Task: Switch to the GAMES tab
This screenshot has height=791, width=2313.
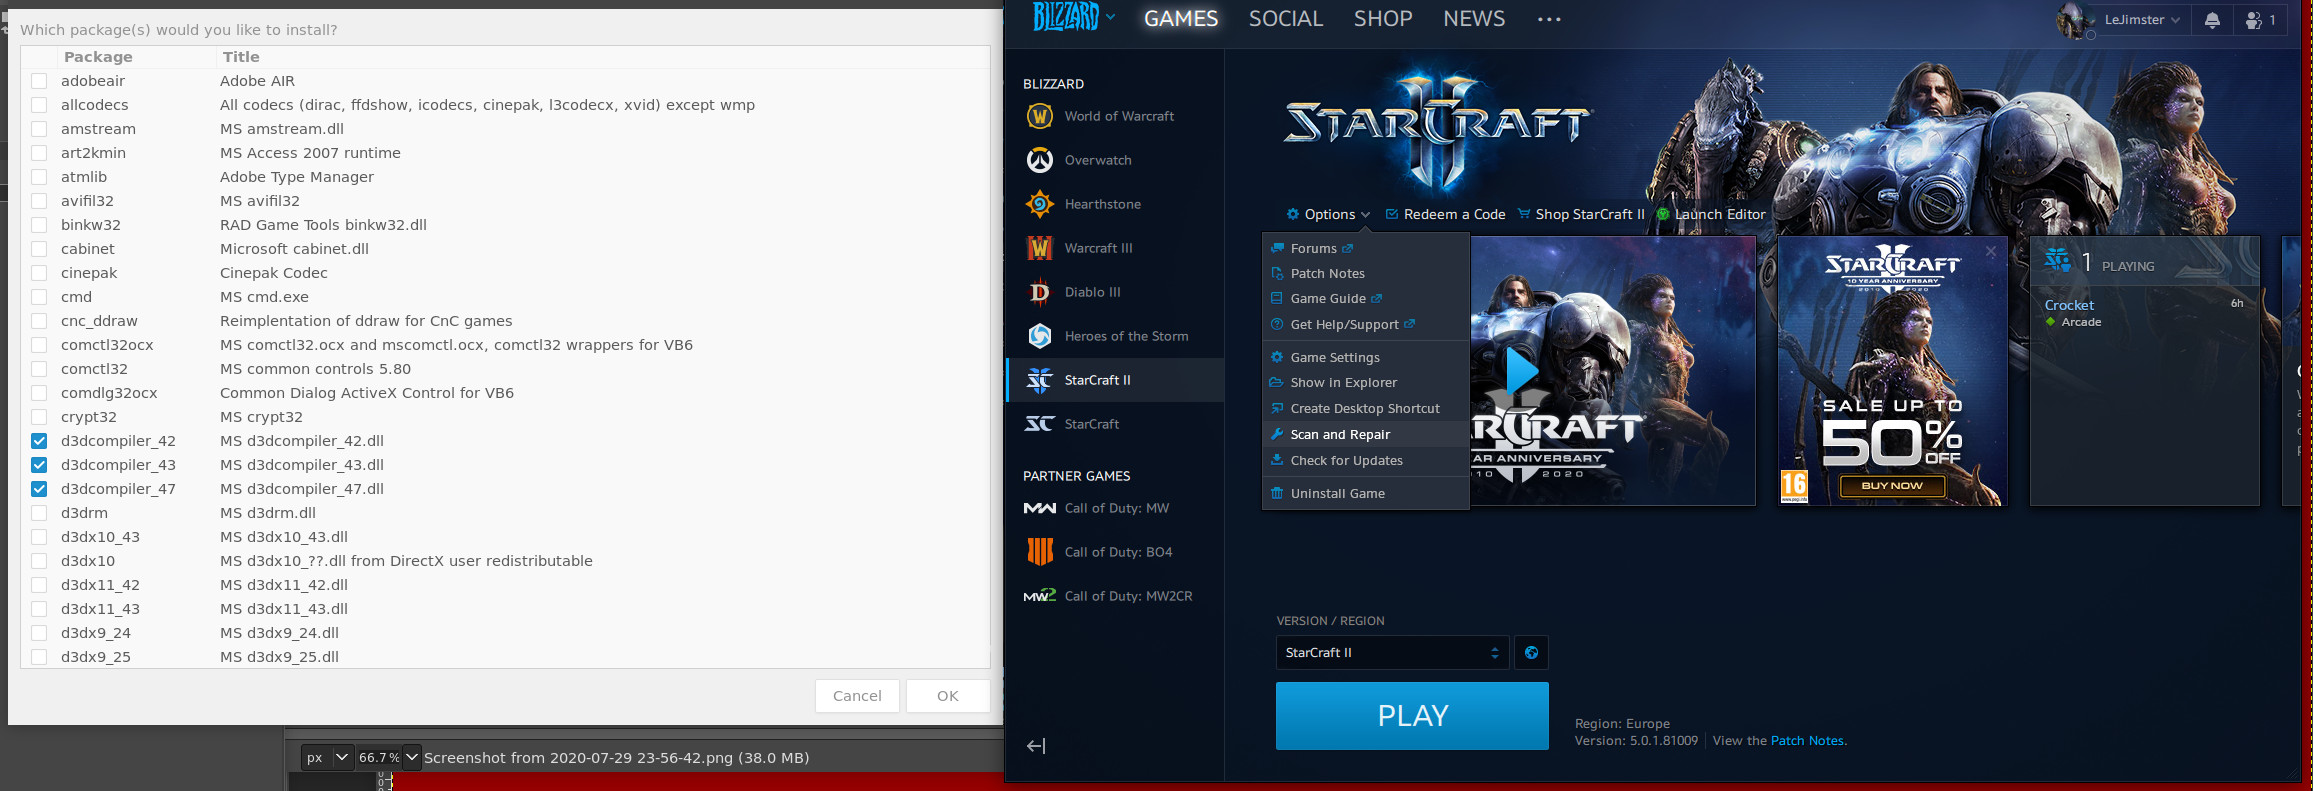Action: tap(1181, 19)
